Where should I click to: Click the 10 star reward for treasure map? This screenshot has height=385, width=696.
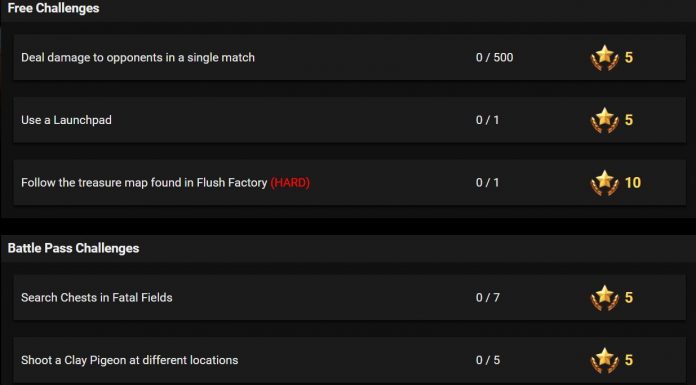[x=633, y=183]
